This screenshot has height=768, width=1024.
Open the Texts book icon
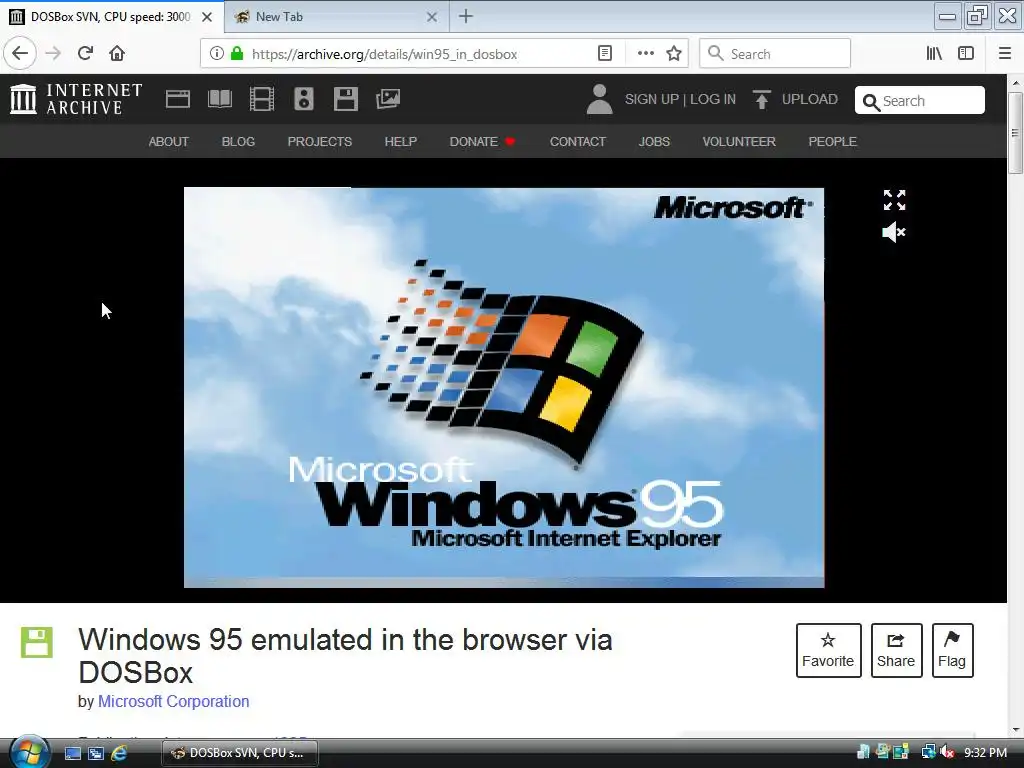[x=219, y=99]
